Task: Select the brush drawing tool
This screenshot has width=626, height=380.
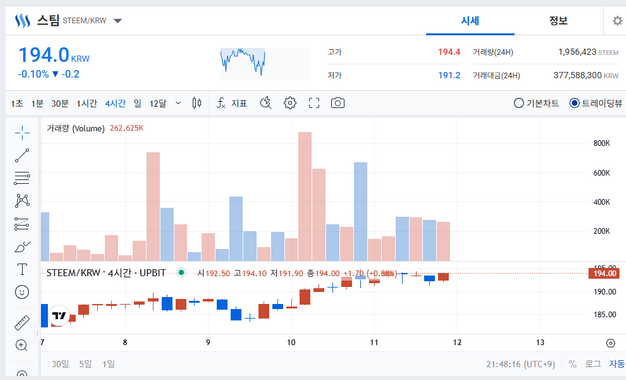Action: tap(22, 247)
